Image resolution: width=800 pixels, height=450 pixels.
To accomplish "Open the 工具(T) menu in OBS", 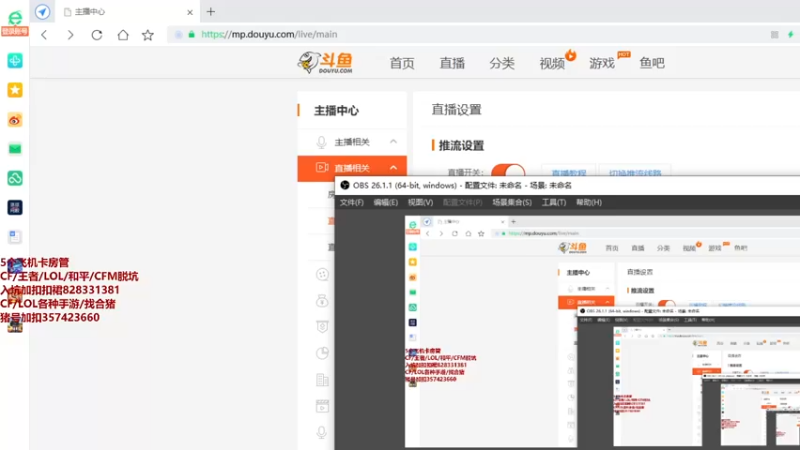I will click(x=554, y=203).
